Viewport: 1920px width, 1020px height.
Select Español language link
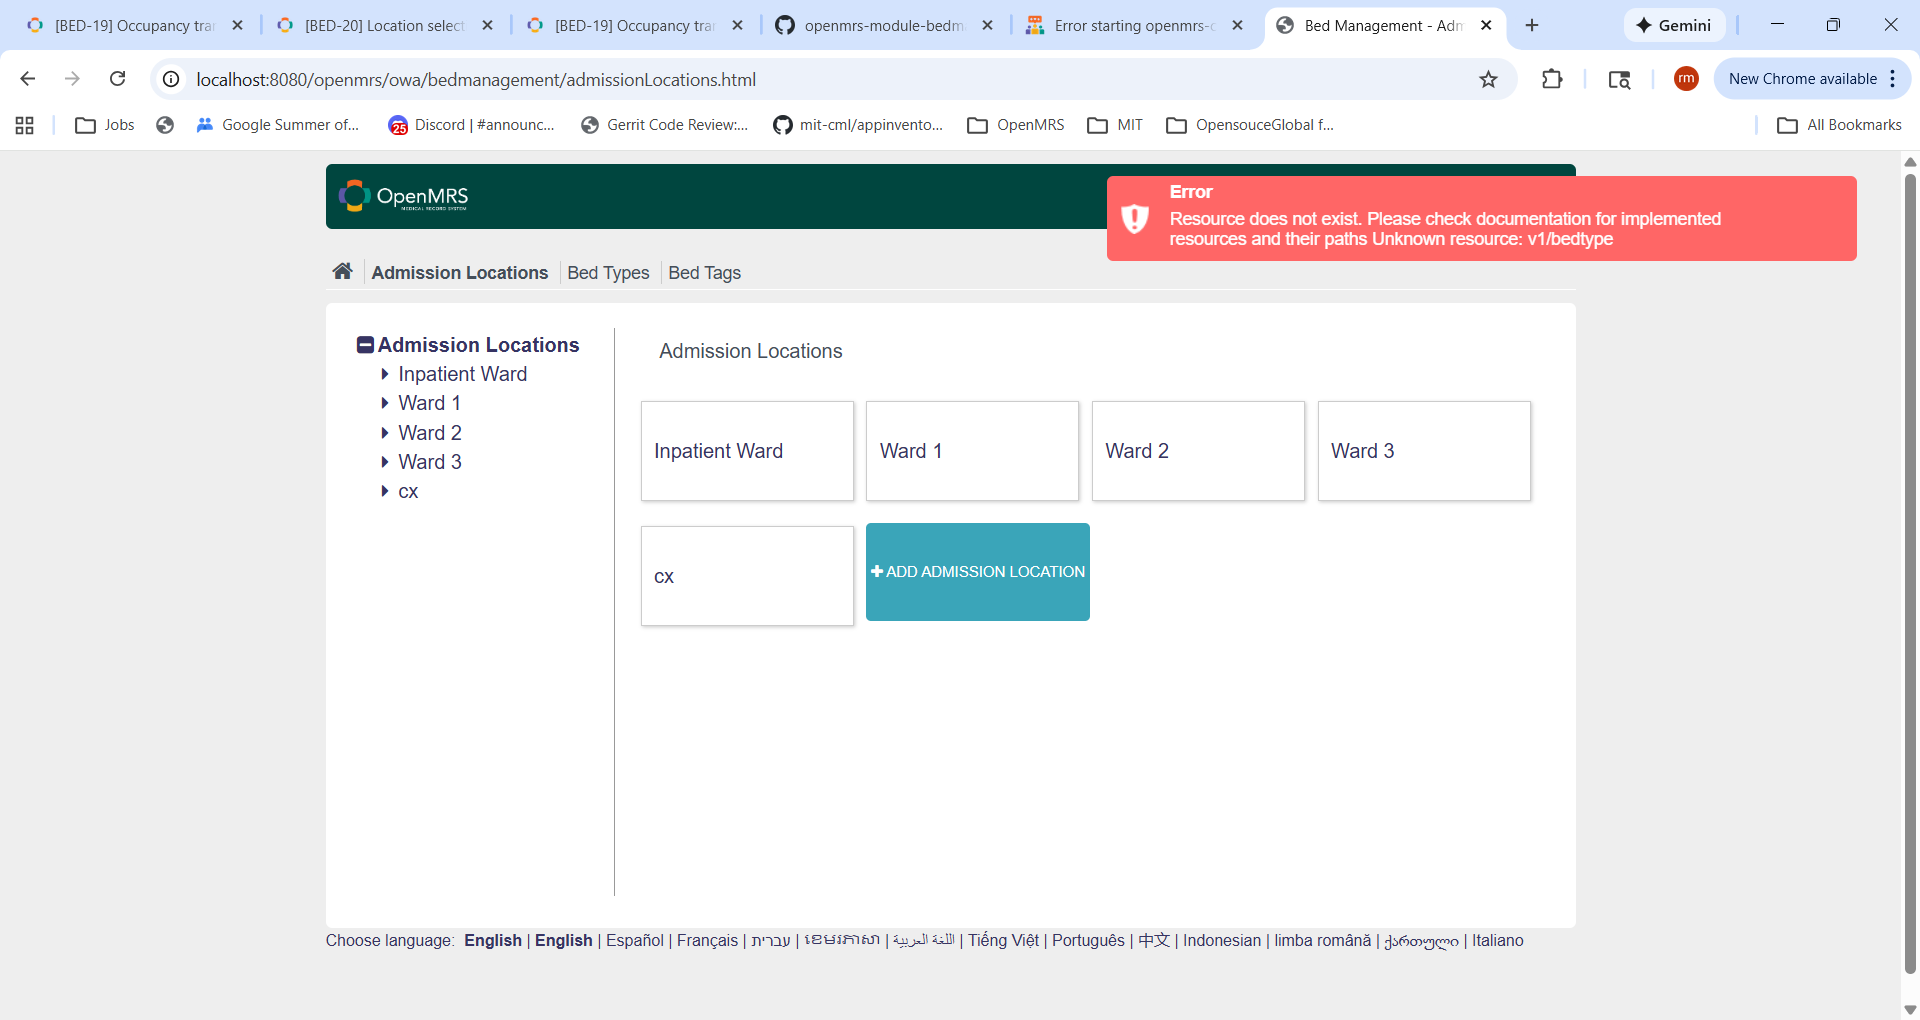(634, 940)
